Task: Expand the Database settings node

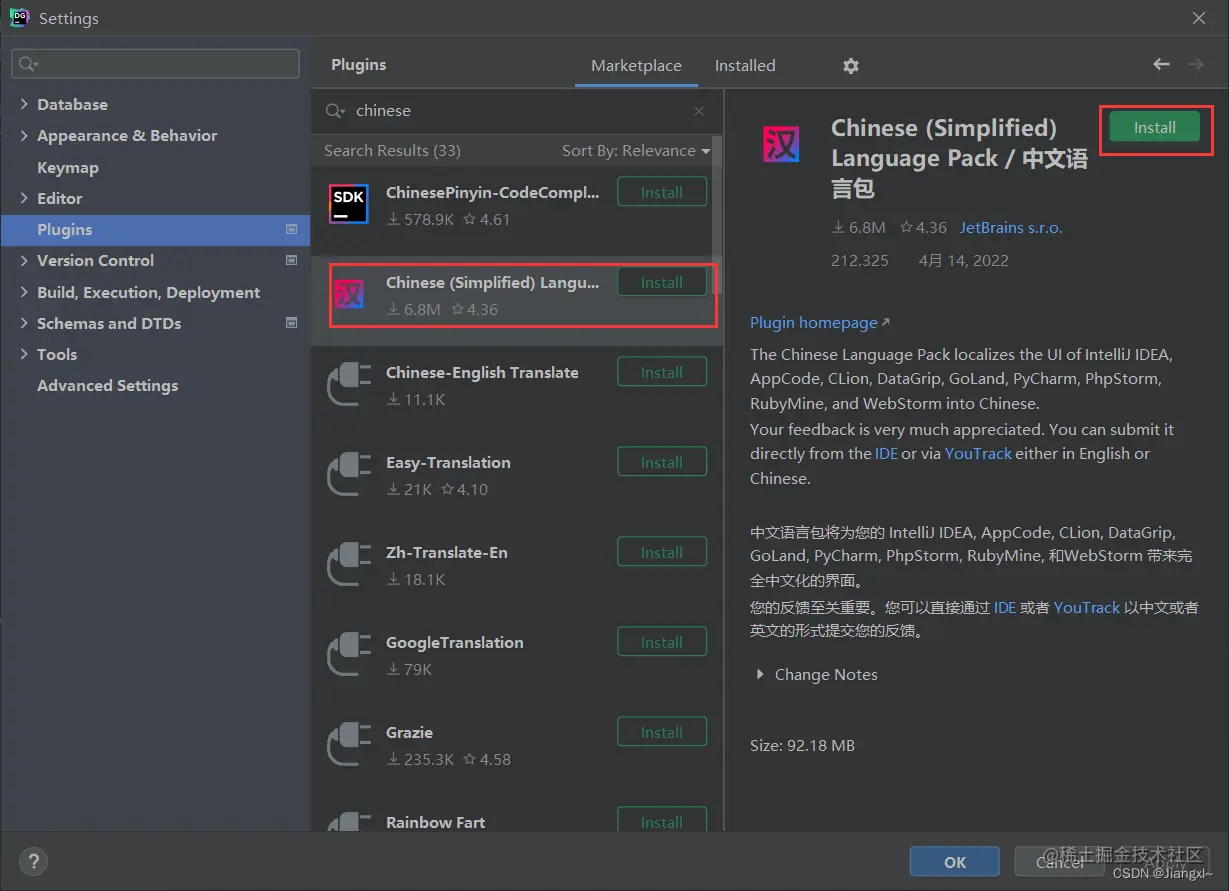Action: 24,104
